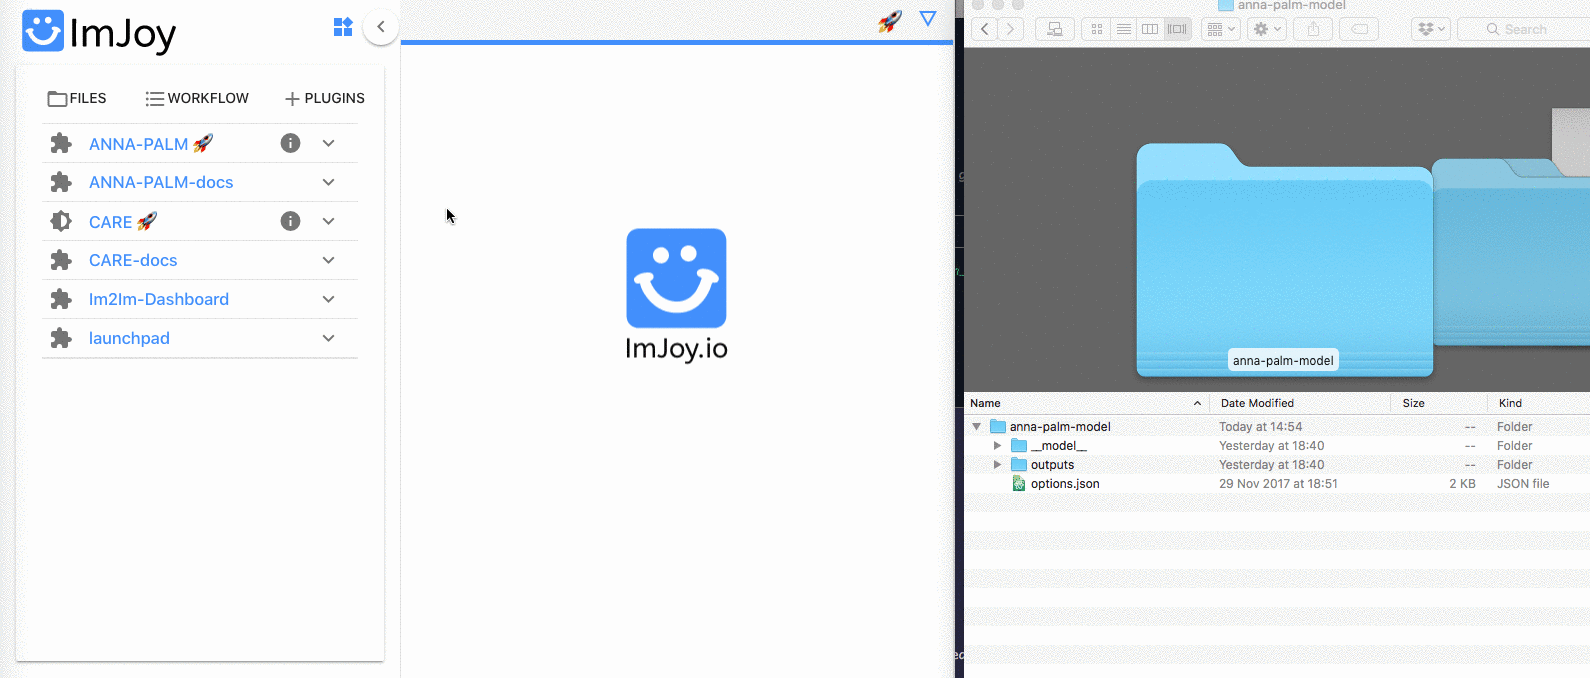Expand the ANNA-PALM plugin chevron
The height and width of the screenshot is (678, 1590).
[x=328, y=143]
